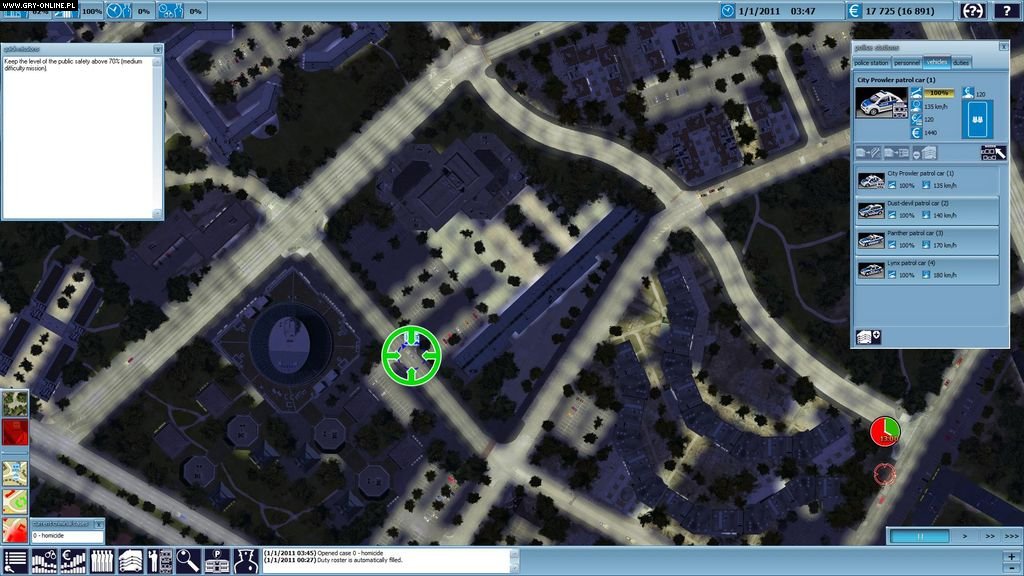Select the satellite map view thumbnail
This screenshot has width=1024, height=576.
pos(14,403)
